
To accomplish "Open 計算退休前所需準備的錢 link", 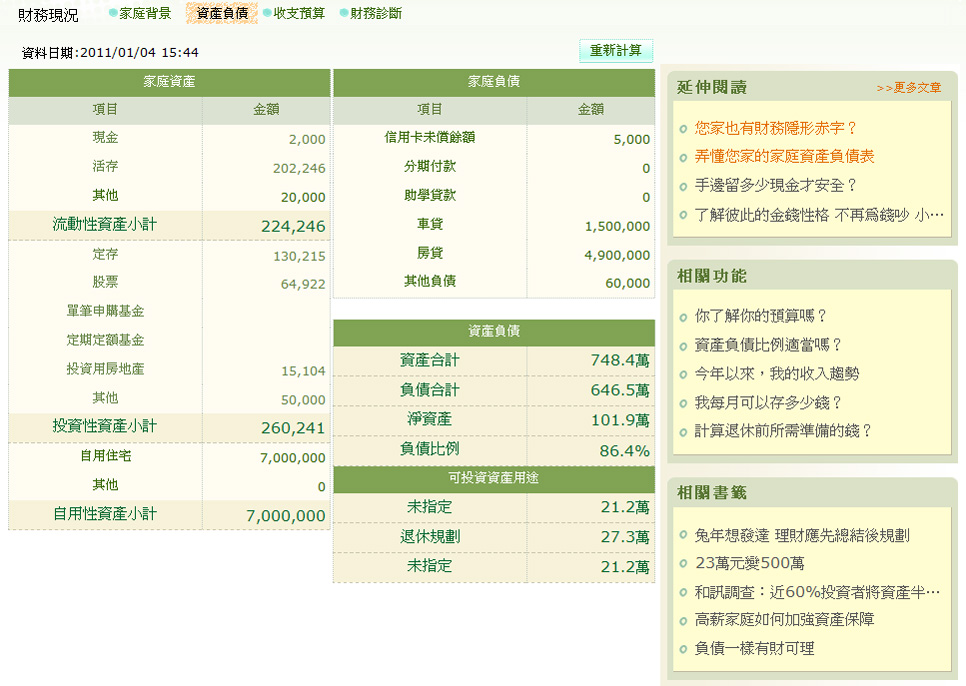I will pyautogui.click(x=784, y=431).
